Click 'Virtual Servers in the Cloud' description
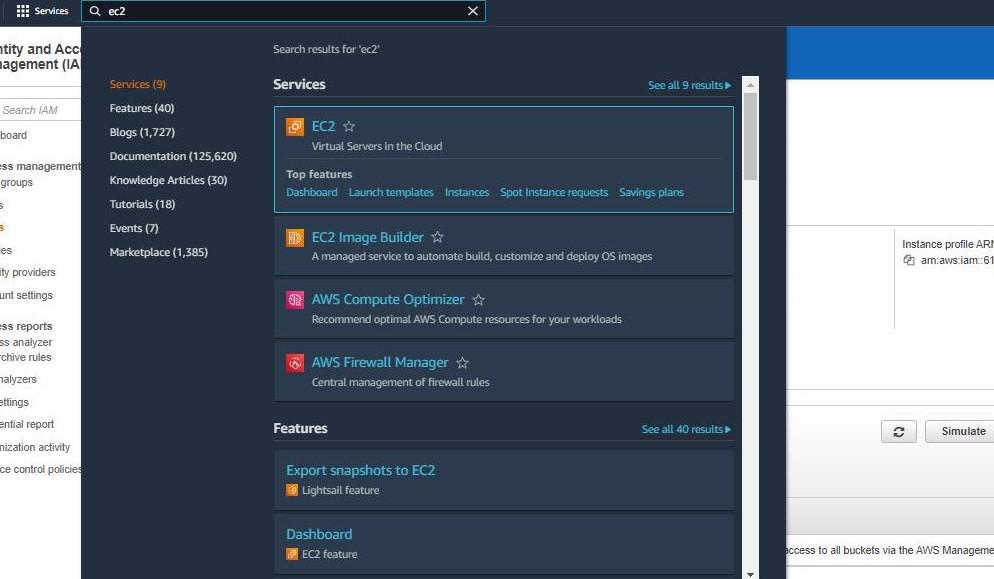The image size is (994, 579). (x=377, y=146)
